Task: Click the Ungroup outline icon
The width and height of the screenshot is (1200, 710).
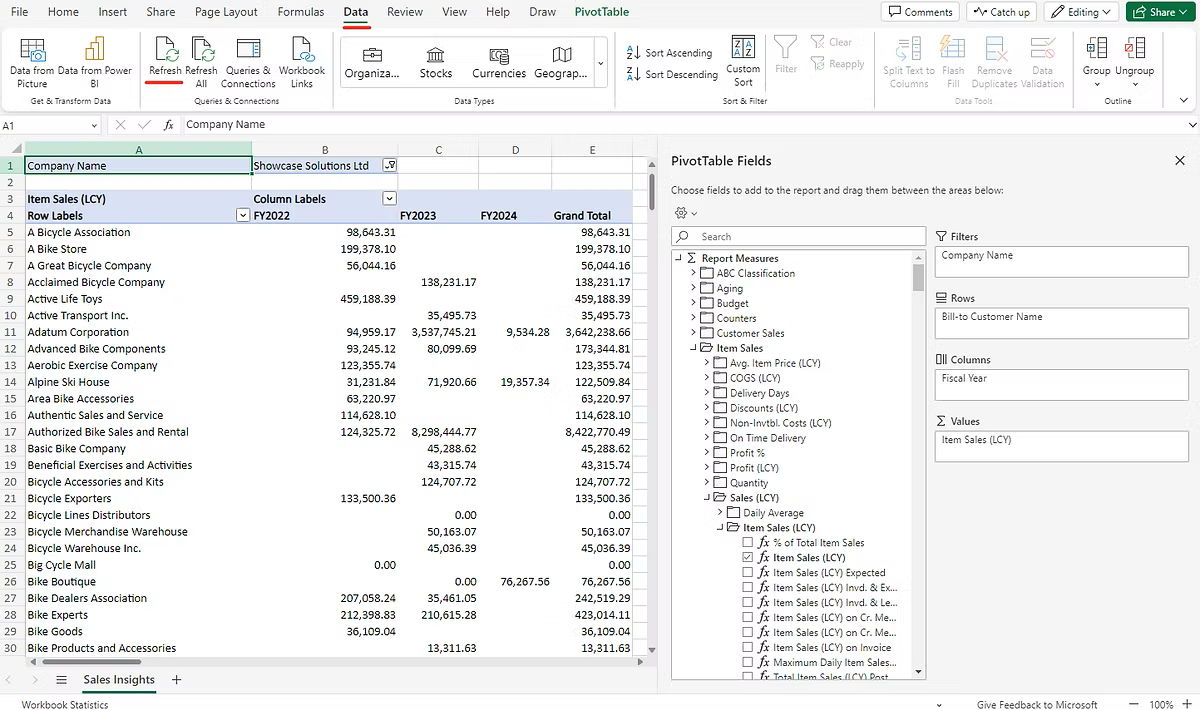Action: tap(1134, 50)
